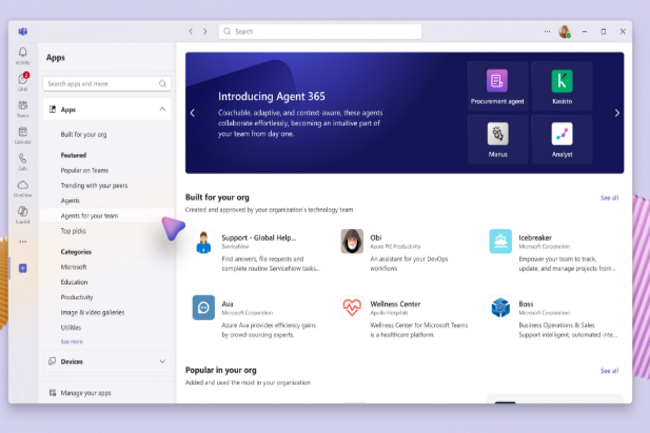Advance banner with the right arrow
Viewport: 650px width, 433px height.
pos(616,113)
